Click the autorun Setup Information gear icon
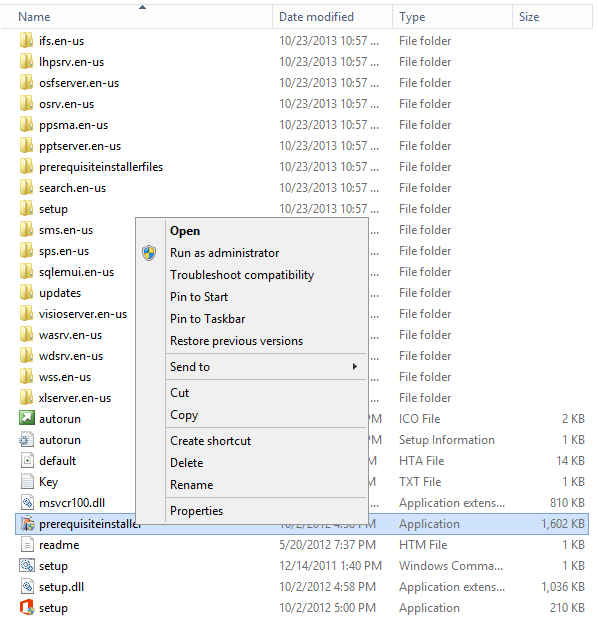The width and height of the screenshot is (598, 619). (27, 440)
